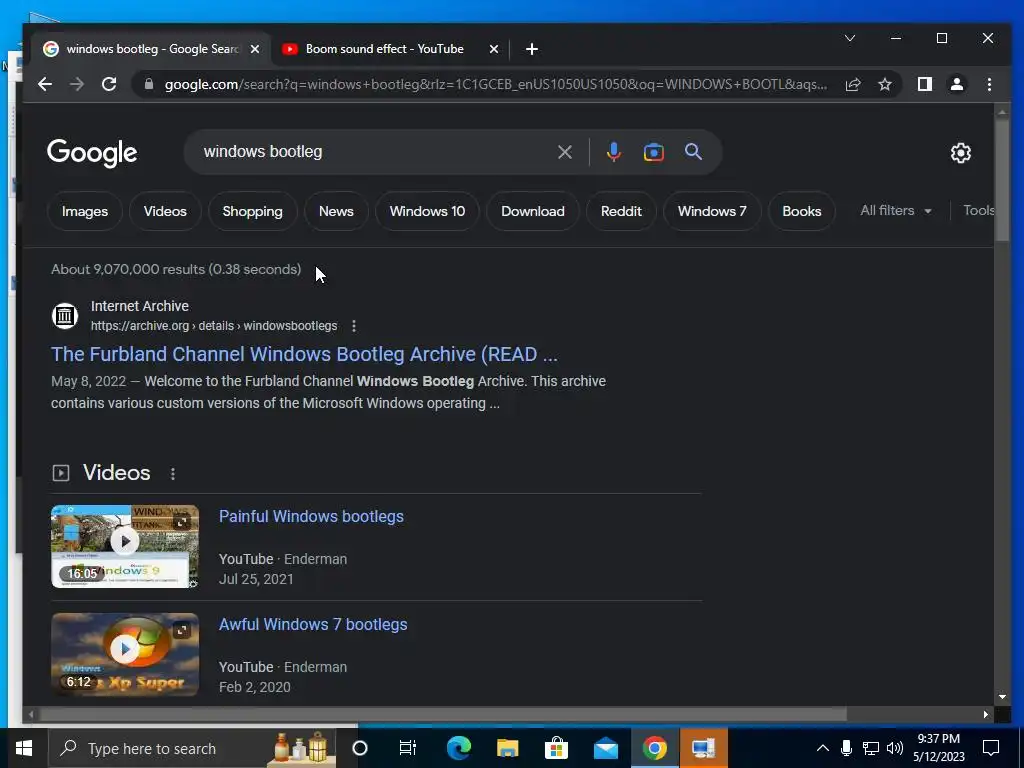Screen dimensions: 1024x768
Task: Open Videos section more options
Action: click(173, 473)
